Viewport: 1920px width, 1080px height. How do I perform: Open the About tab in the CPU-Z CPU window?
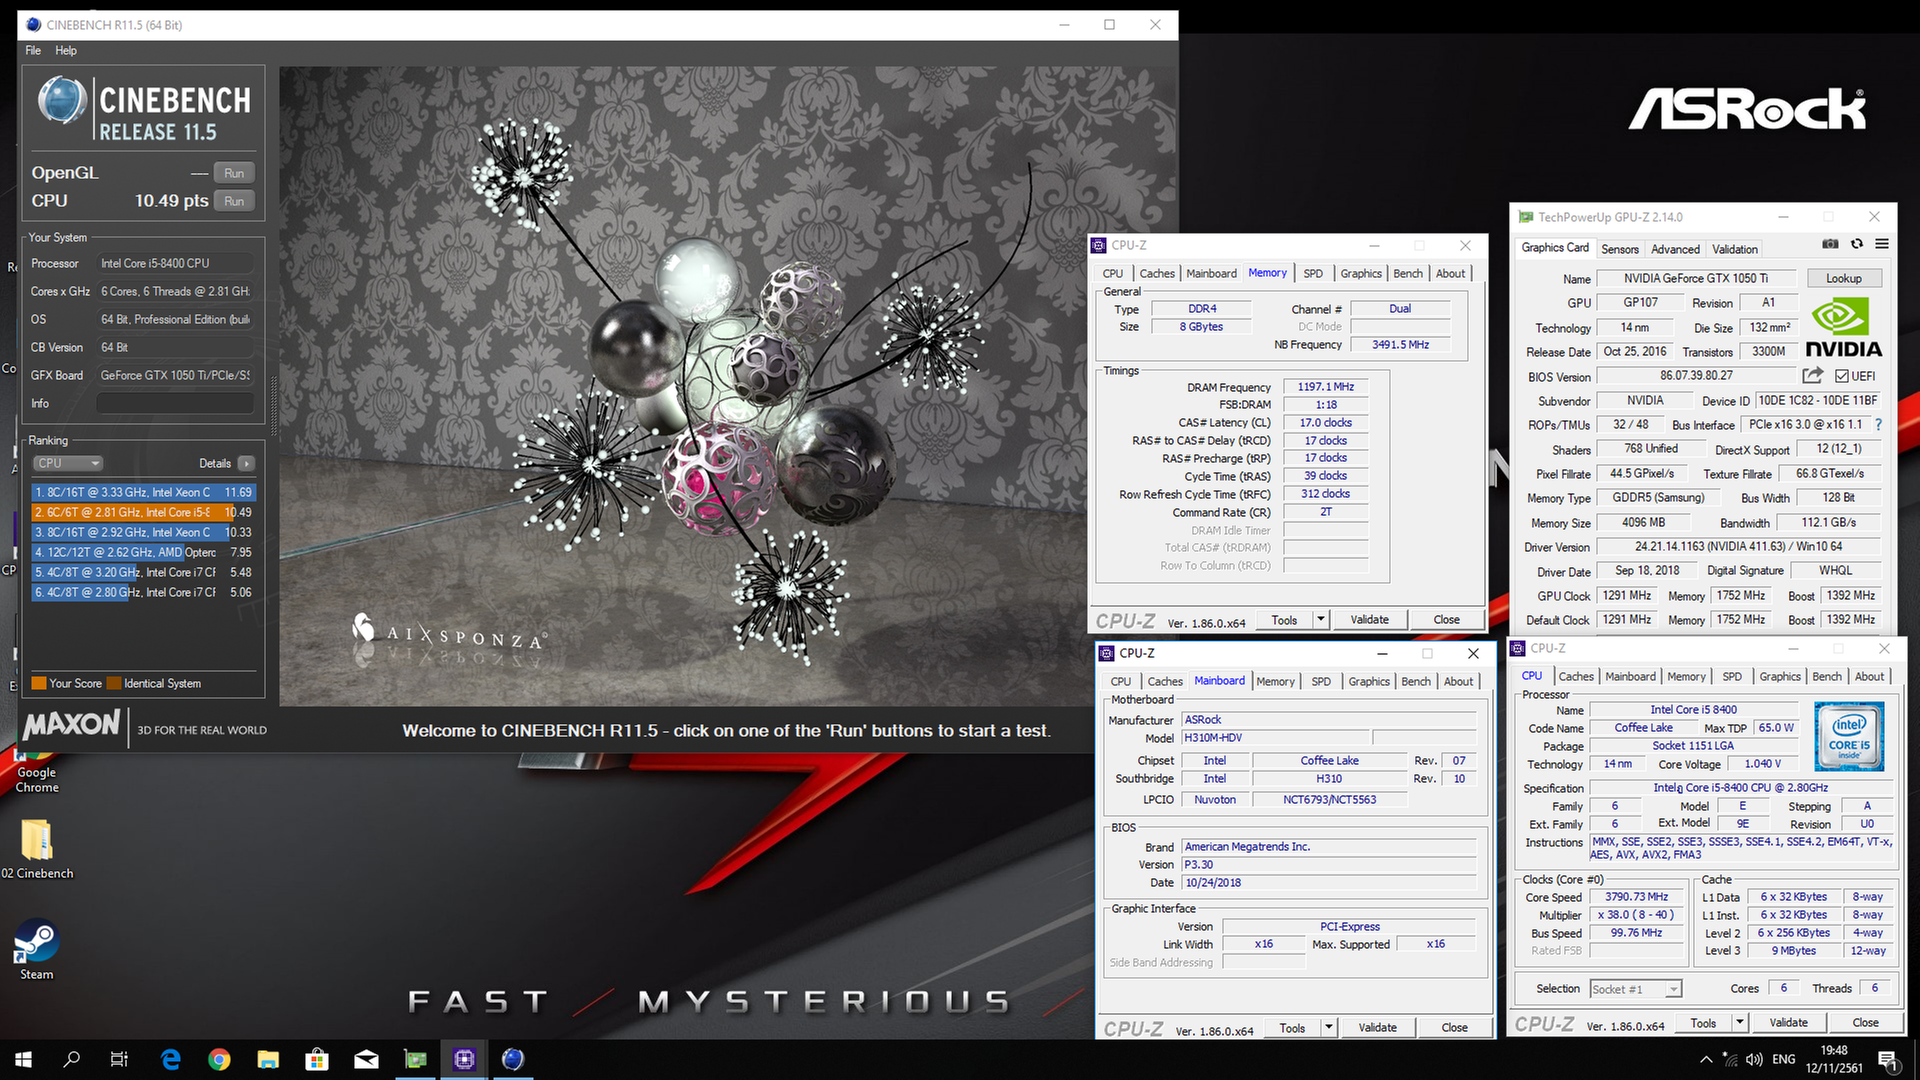tap(1869, 676)
